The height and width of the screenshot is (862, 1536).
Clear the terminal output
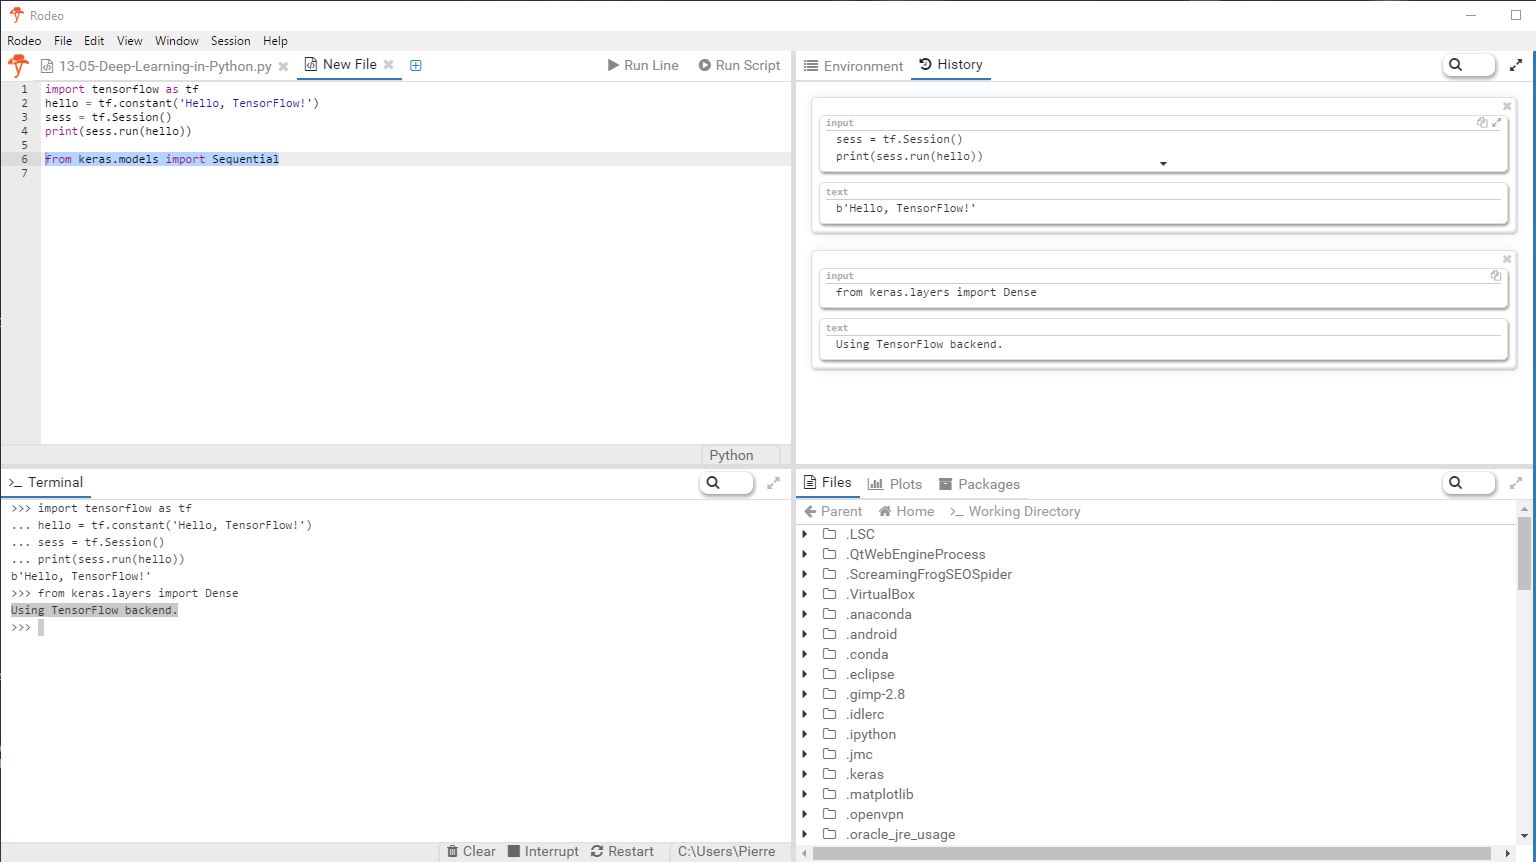coord(471,851)
